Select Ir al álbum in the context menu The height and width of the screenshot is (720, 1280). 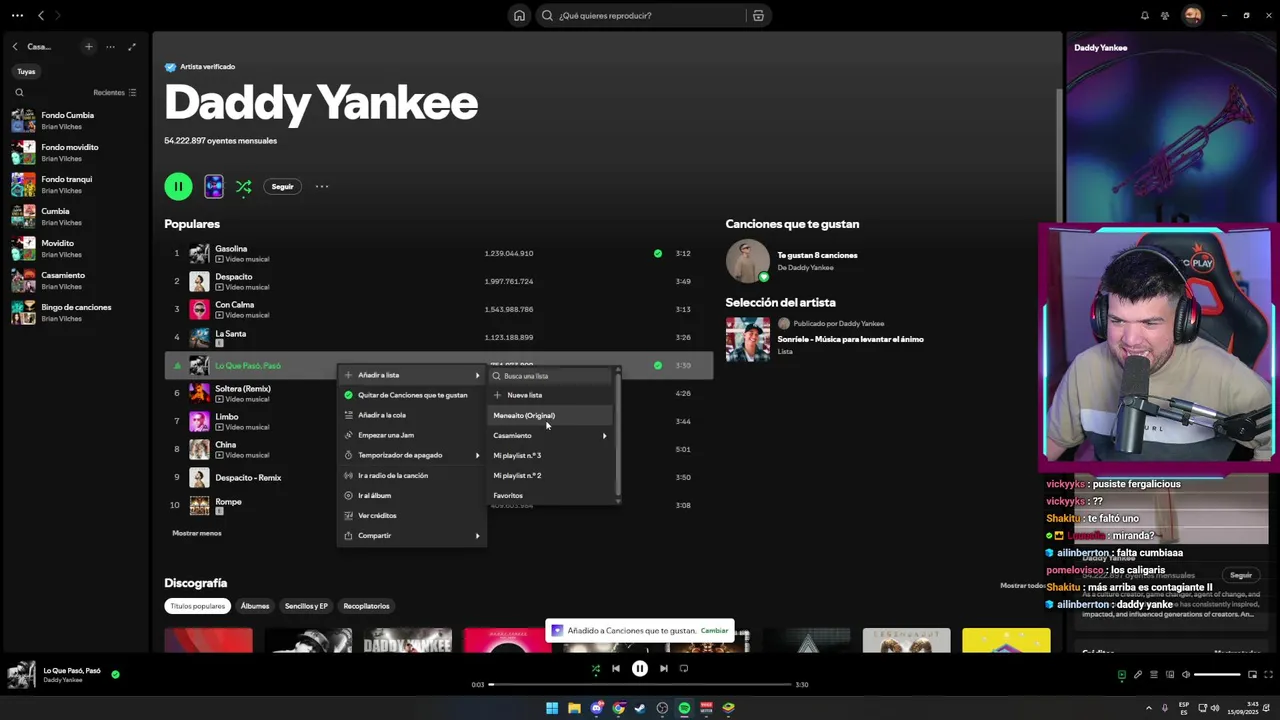coord(412,495)
